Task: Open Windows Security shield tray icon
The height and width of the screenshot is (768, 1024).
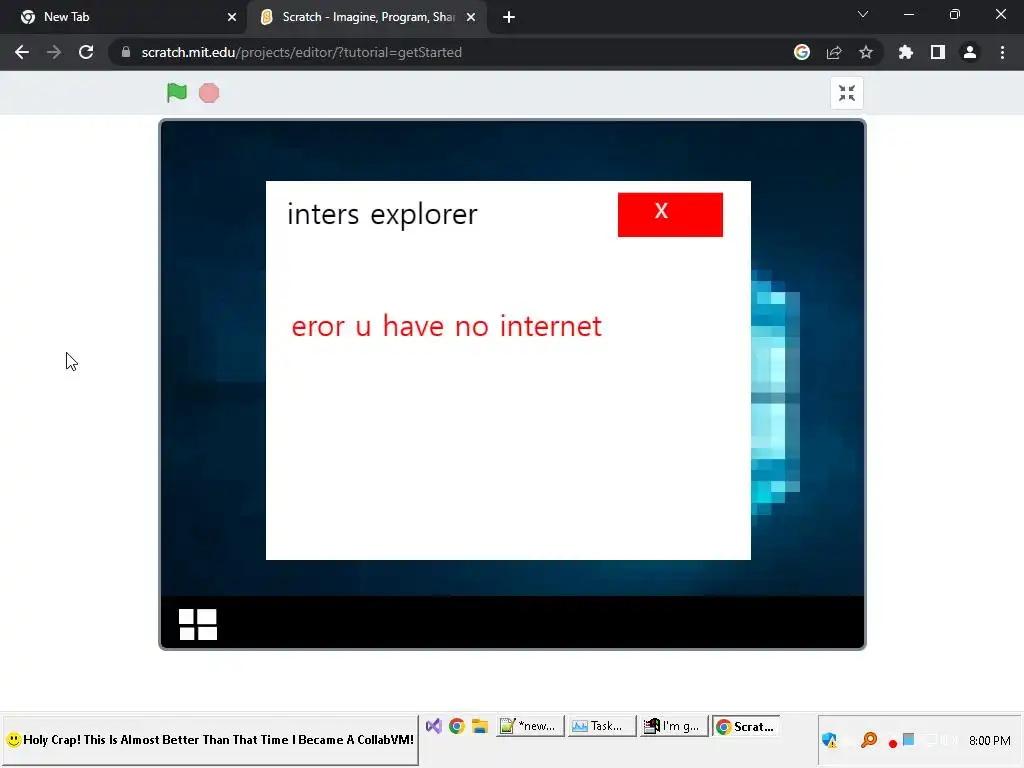Action: pyautogui.click(x=829, y=740)
